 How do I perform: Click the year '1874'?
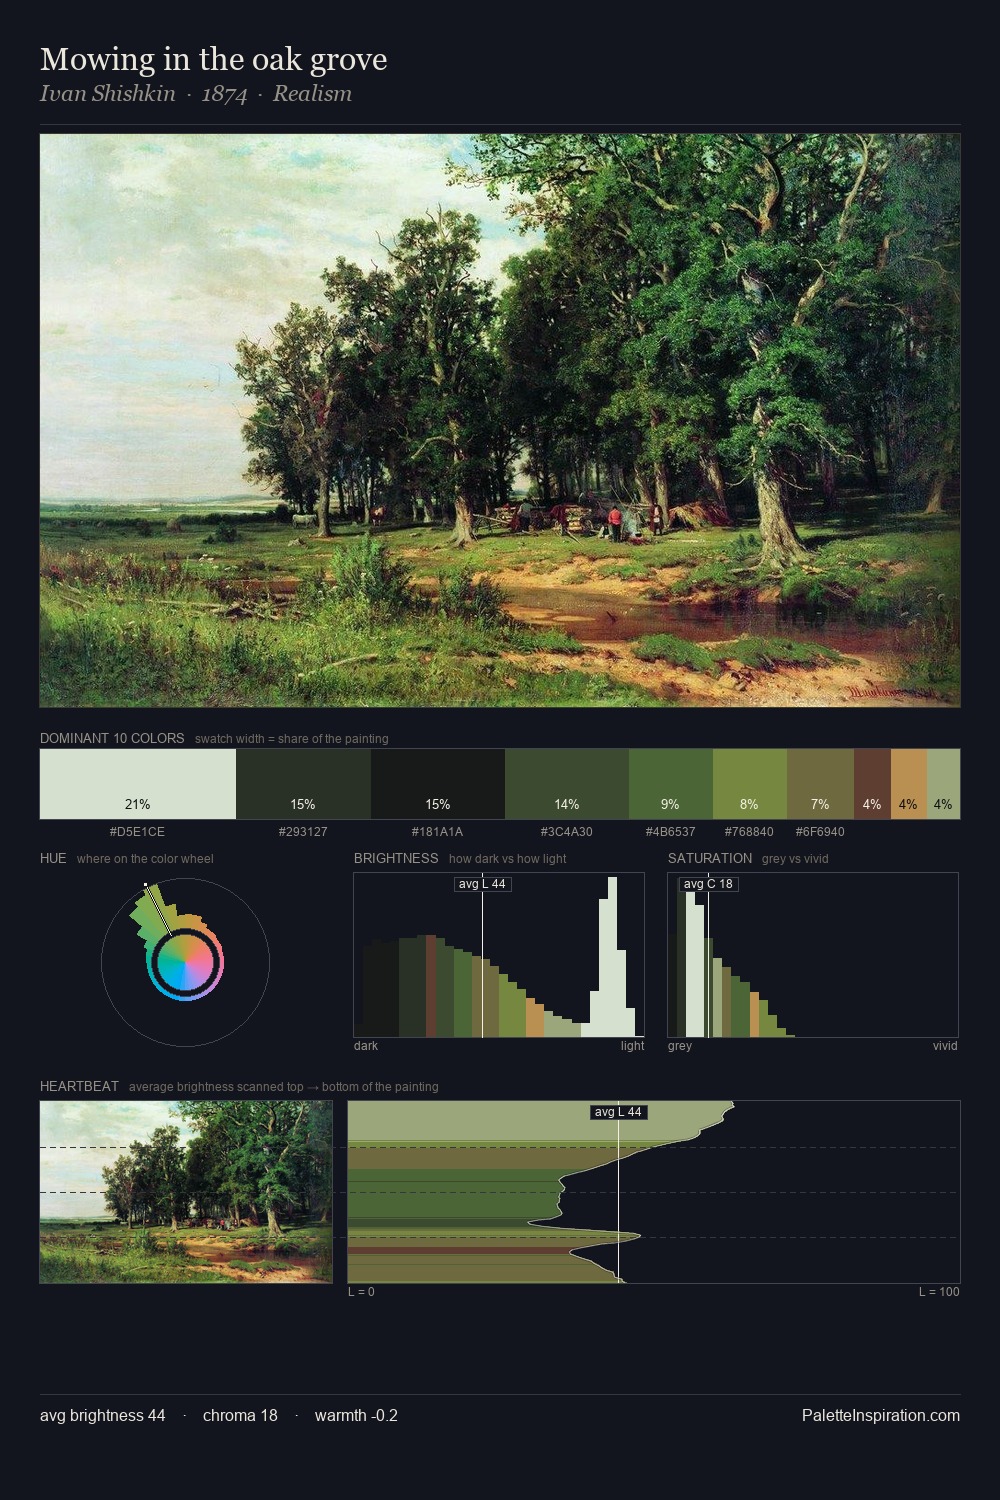pos(224,94)
